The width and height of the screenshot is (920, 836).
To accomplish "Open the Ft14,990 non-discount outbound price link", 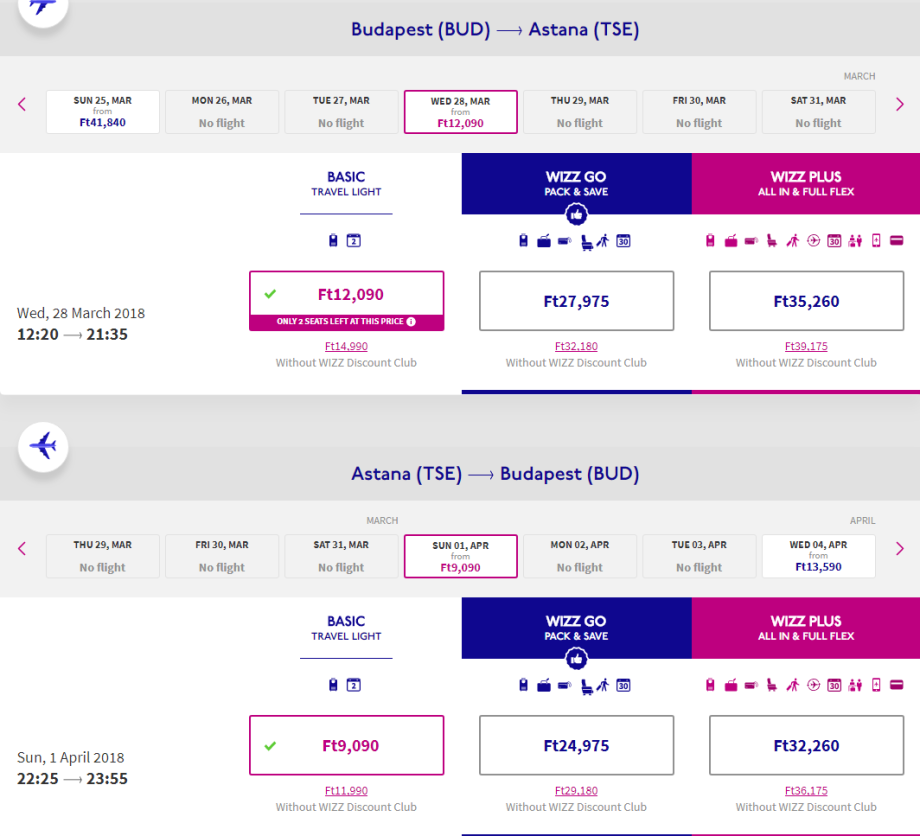I will [346, 347].
